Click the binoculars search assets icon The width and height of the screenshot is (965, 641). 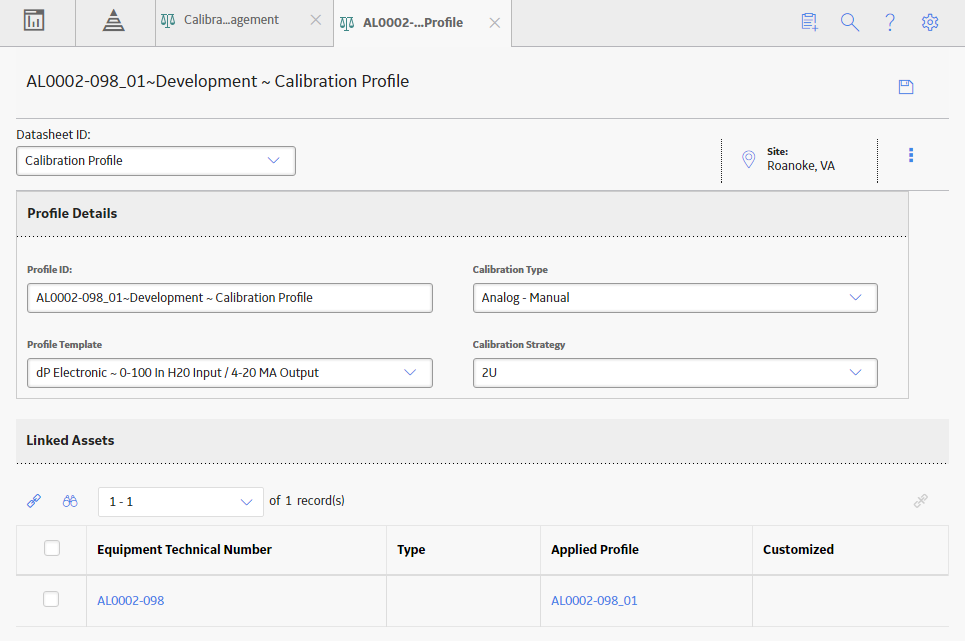click(x=70, y=501)
